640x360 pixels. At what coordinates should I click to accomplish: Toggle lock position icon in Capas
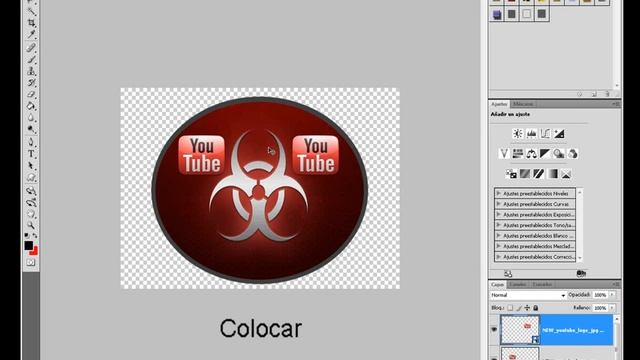527,308
